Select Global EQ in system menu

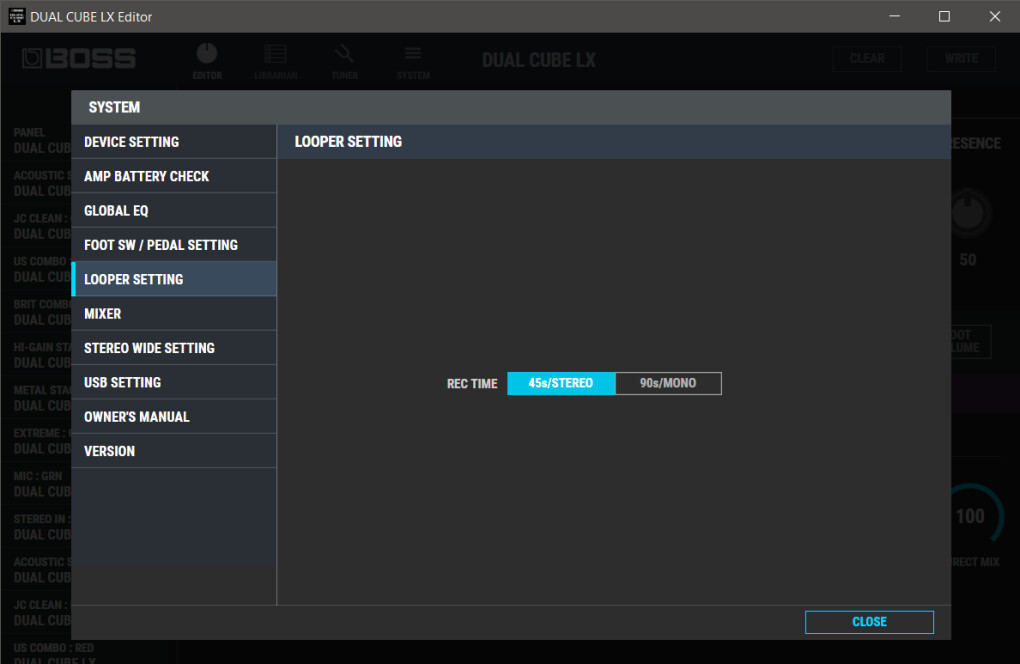pos(174,211)
